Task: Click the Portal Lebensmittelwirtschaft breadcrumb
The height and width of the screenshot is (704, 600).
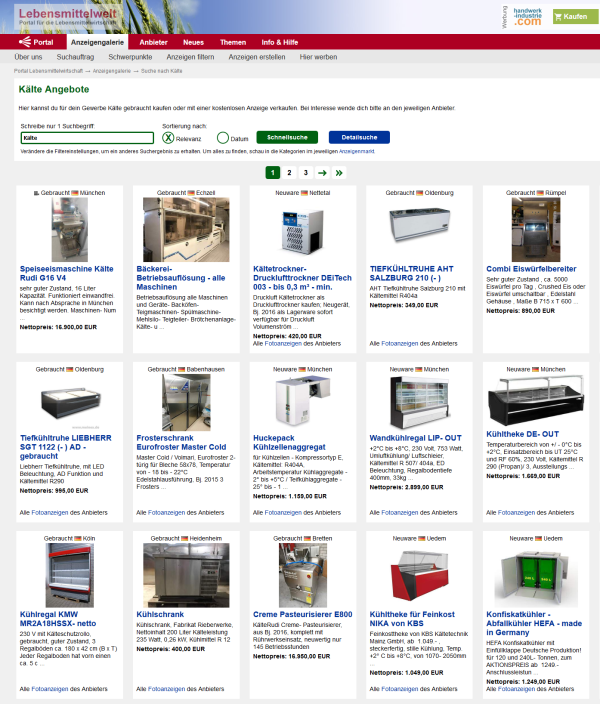Action: [49, 71]
